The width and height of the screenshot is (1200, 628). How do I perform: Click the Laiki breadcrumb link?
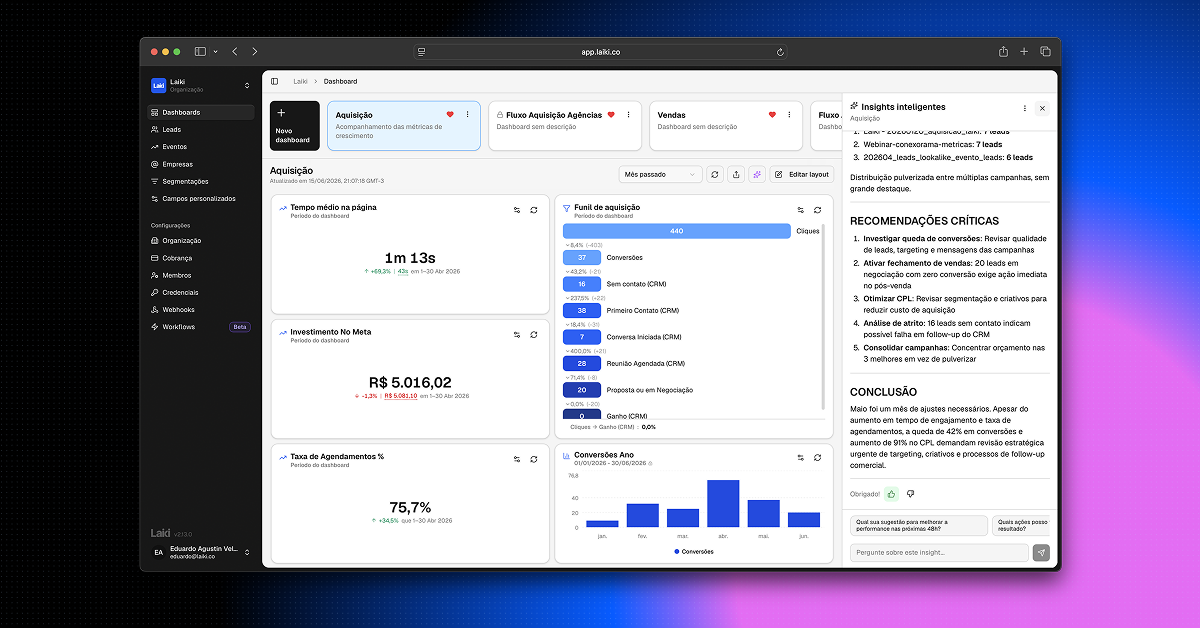(x=300, y=81)
